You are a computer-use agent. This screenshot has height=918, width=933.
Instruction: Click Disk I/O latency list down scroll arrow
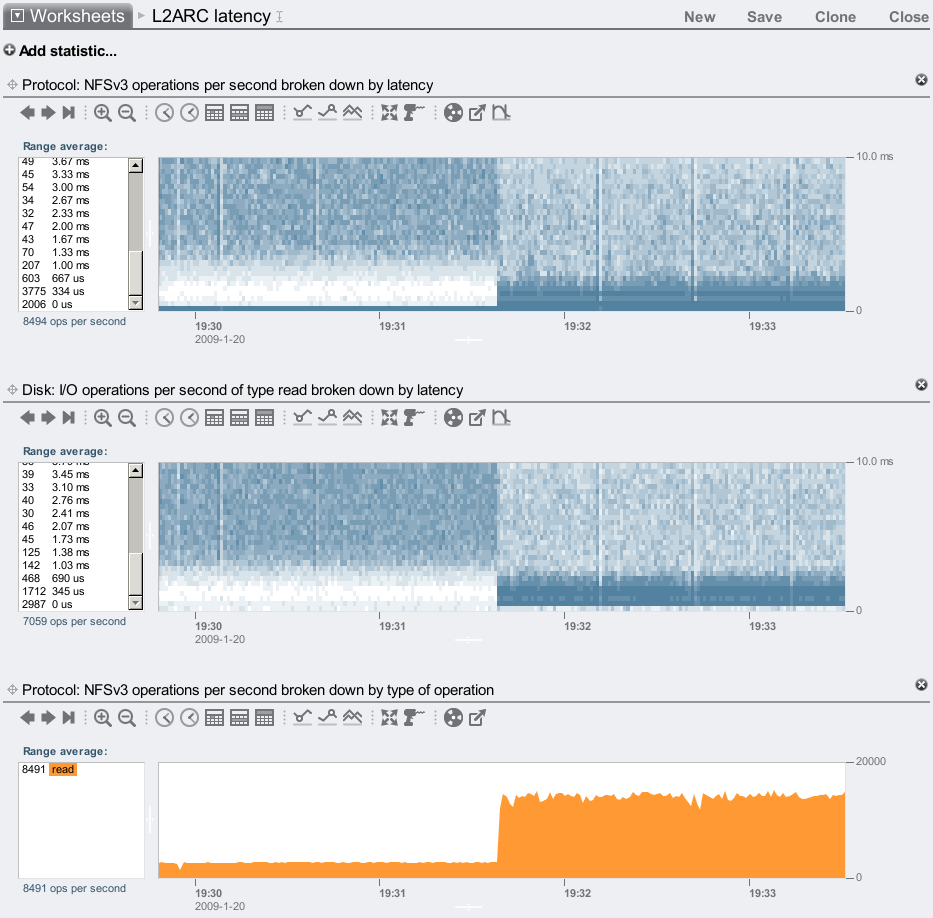point(136,603)
